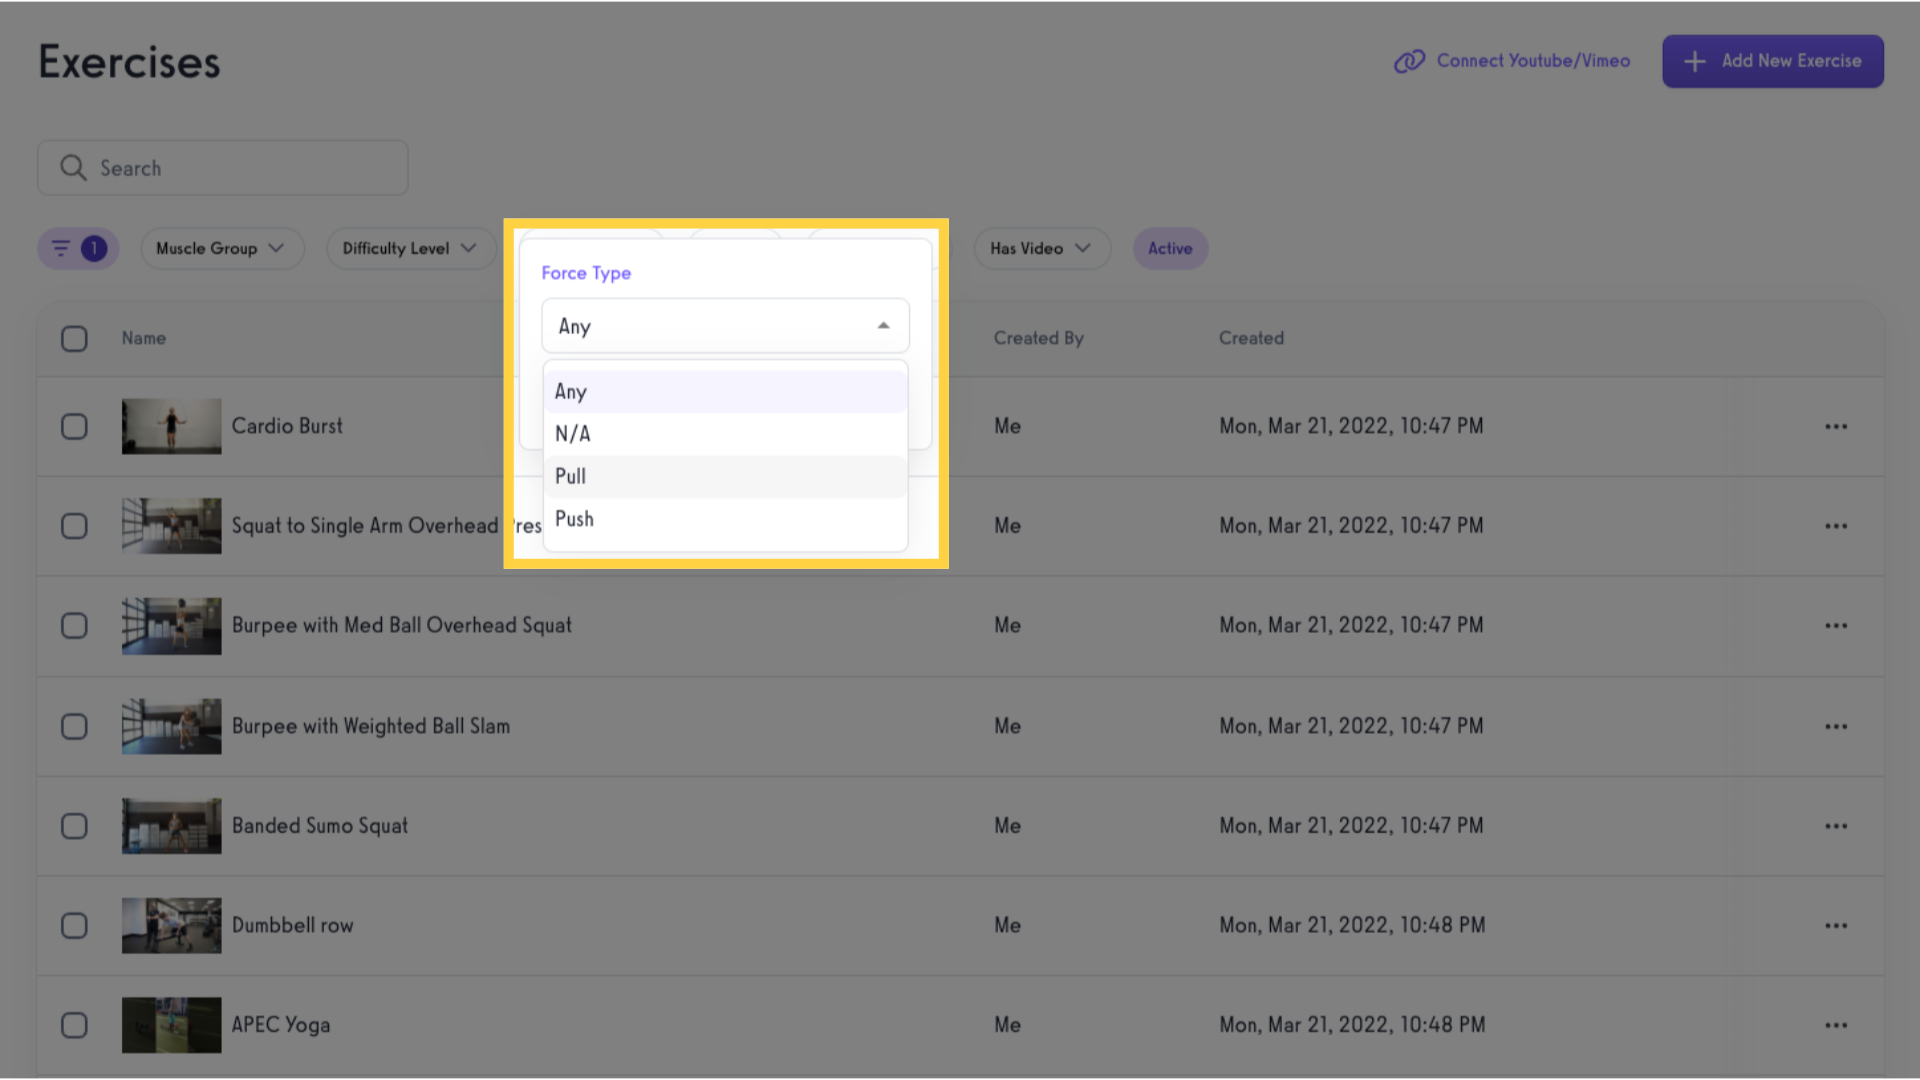Open Cardio Burst video thumbnail
Image resolution: width=1920 pixels, height=1080 pixels.
171,426
